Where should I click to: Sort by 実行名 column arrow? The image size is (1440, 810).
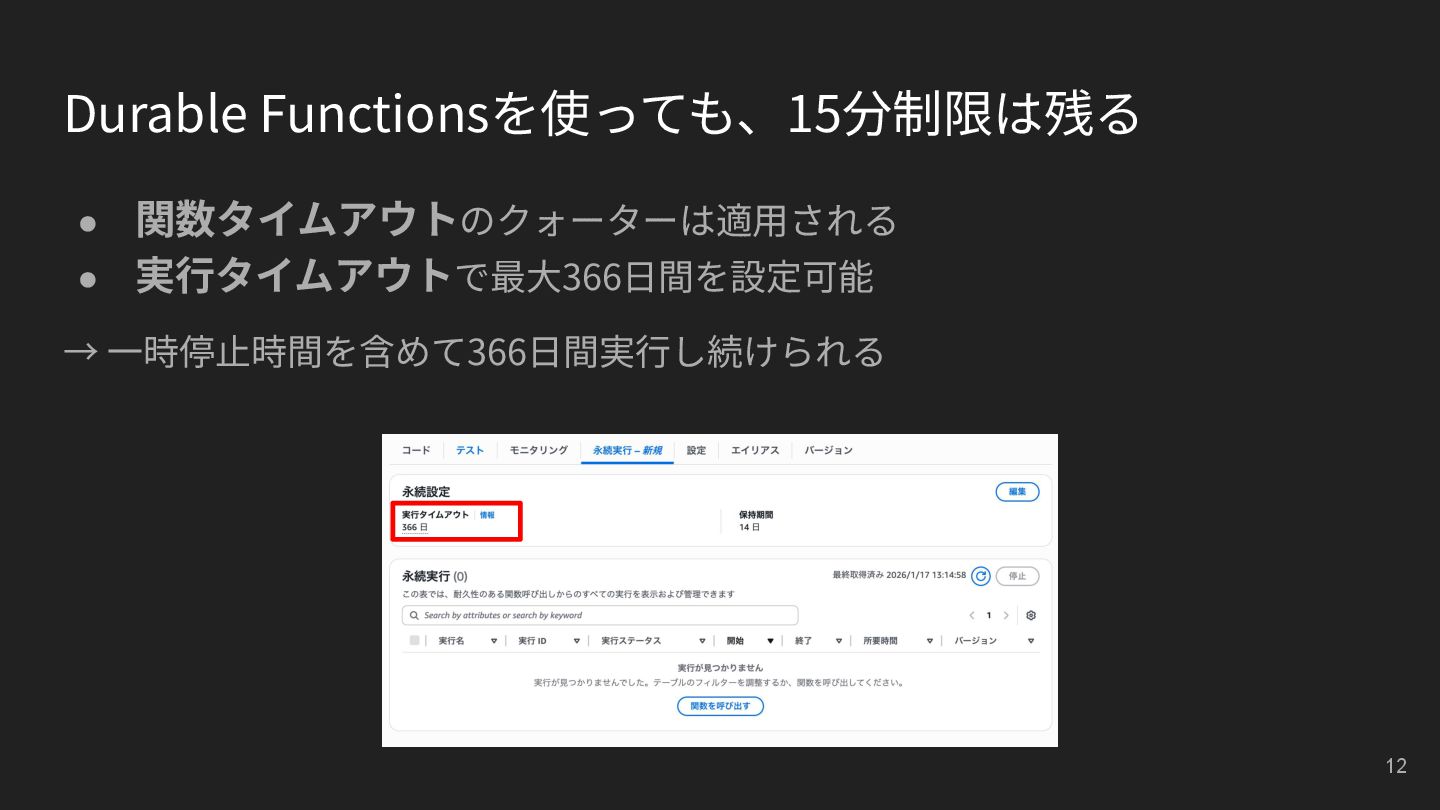(494, 641)
